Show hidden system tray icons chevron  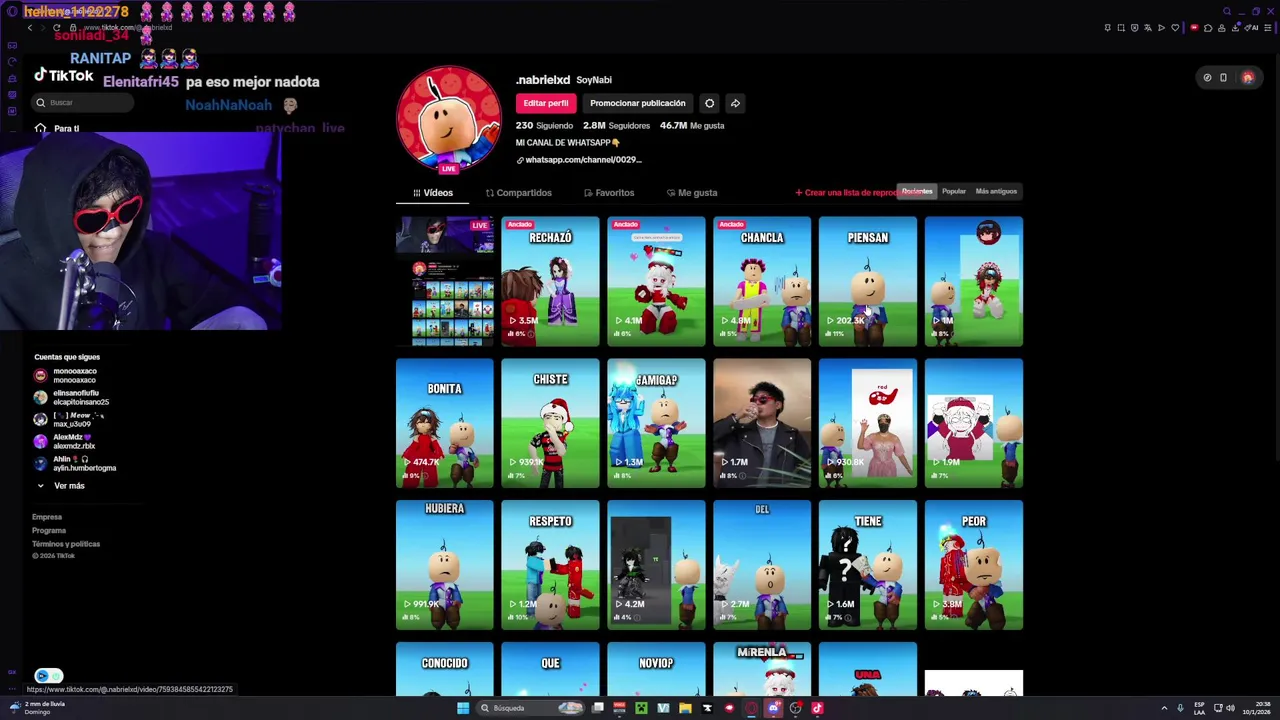[1164, 708]
